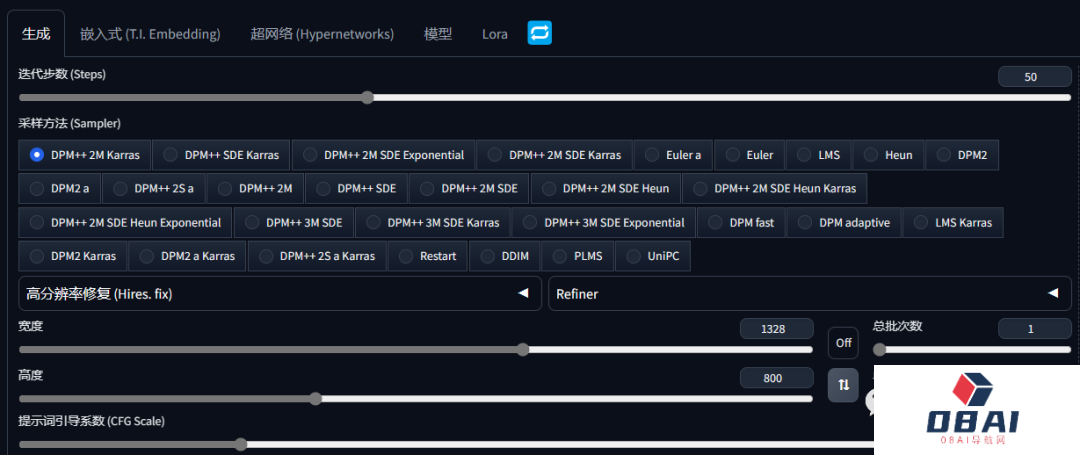
Task: Click the blue refresh icon beside Lora
Action: tap(540, 33)
